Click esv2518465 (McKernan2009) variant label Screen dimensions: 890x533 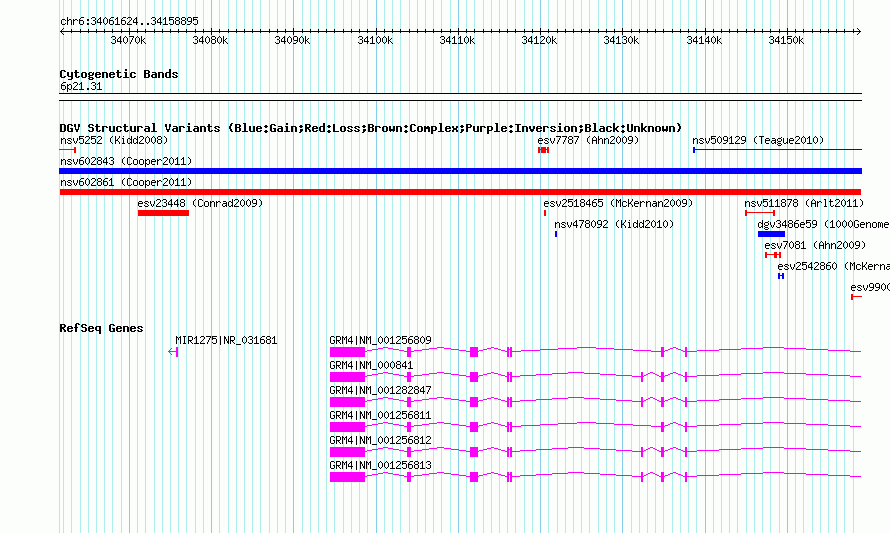point(618,203)
